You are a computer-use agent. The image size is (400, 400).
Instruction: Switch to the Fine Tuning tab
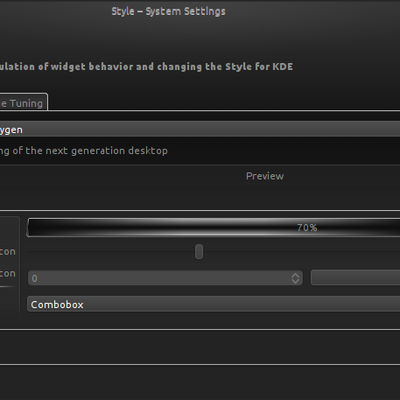(23, 103)
